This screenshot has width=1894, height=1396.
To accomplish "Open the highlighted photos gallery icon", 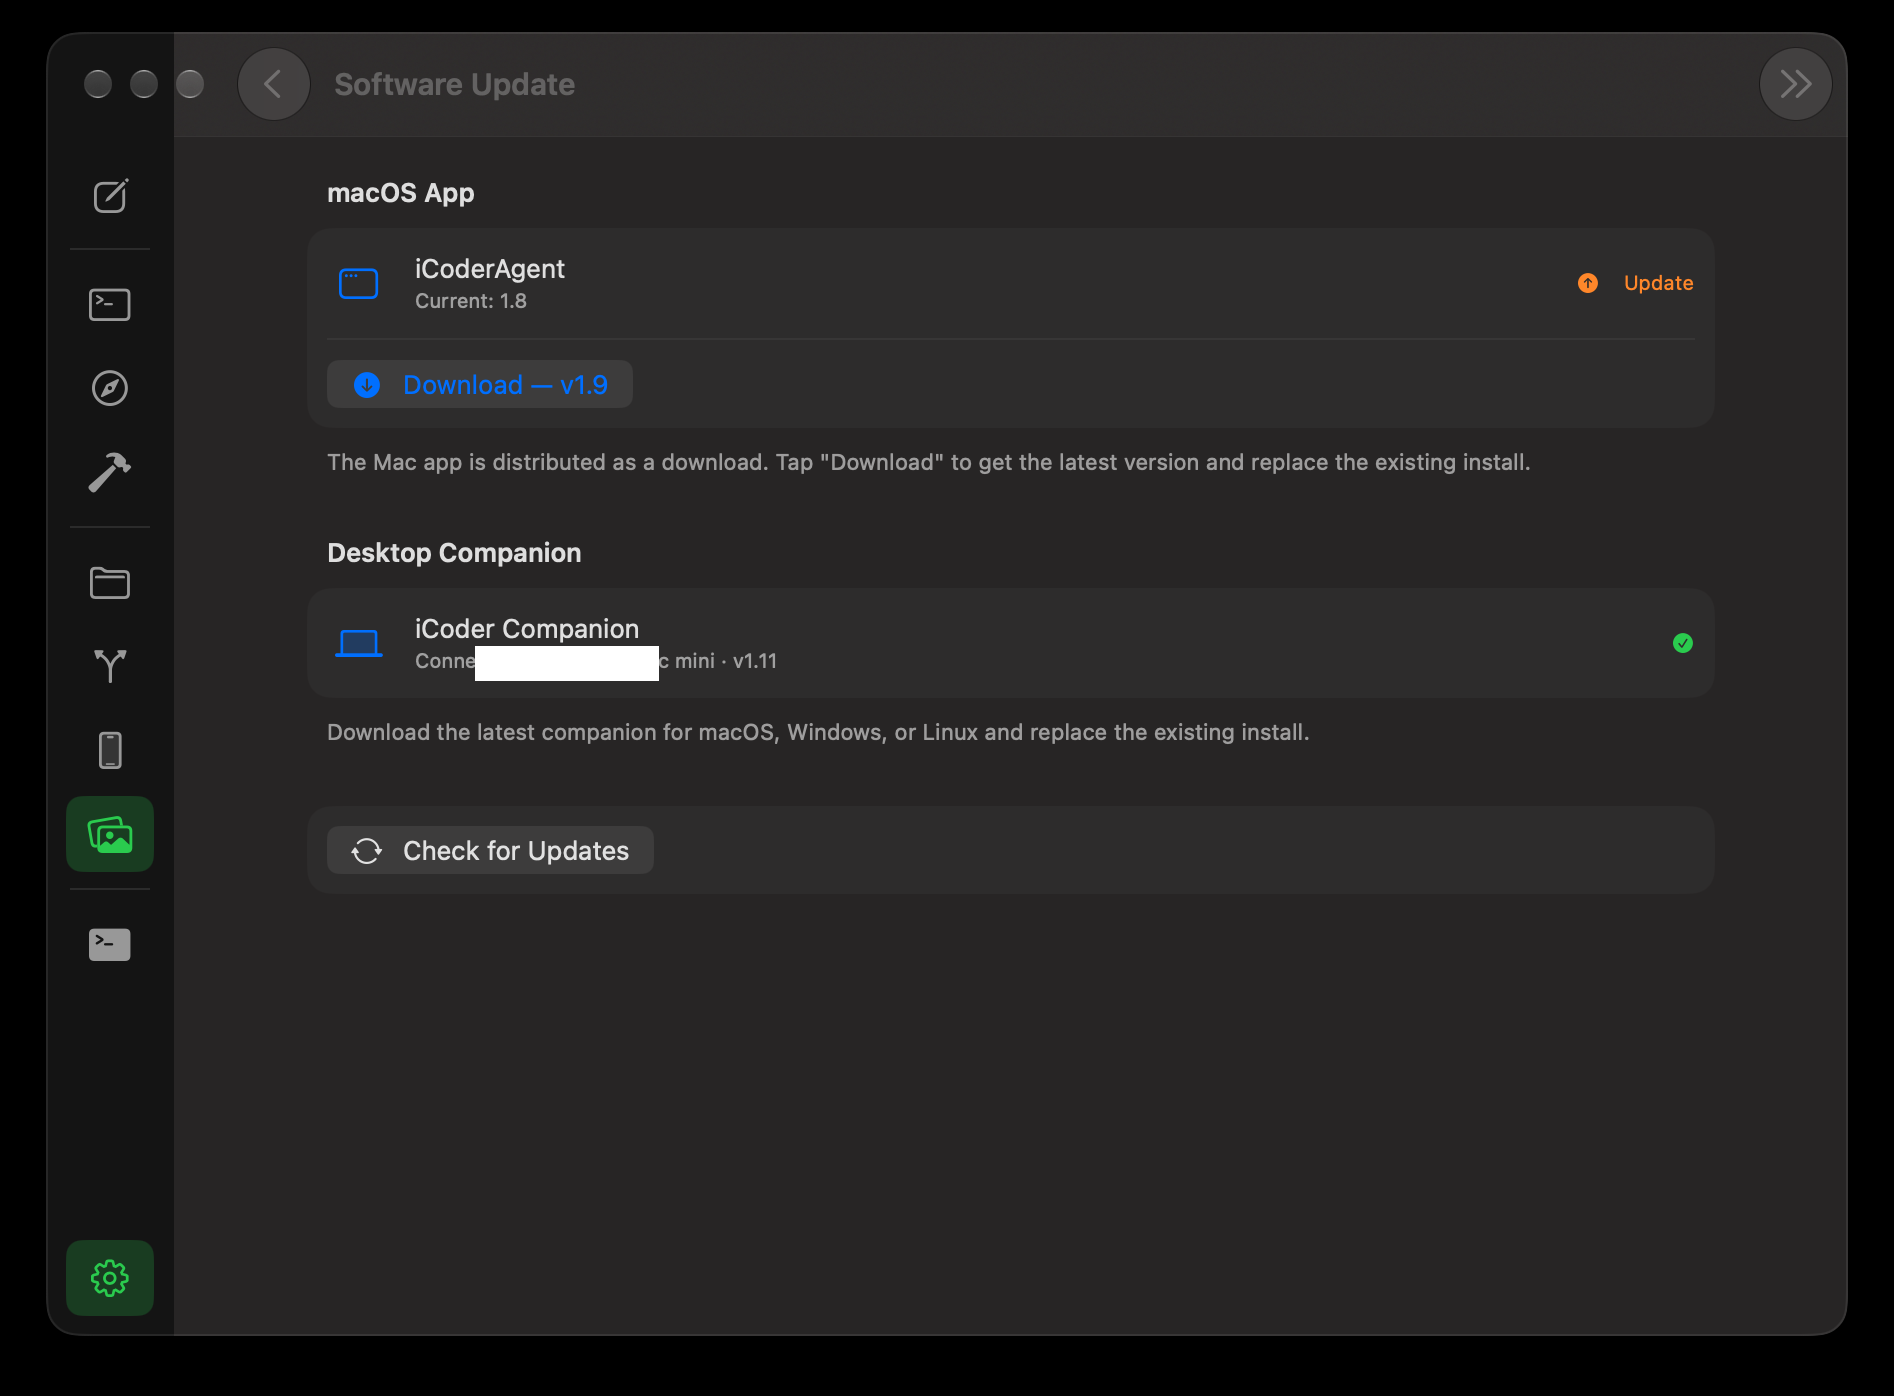I will tap(110, 834).
